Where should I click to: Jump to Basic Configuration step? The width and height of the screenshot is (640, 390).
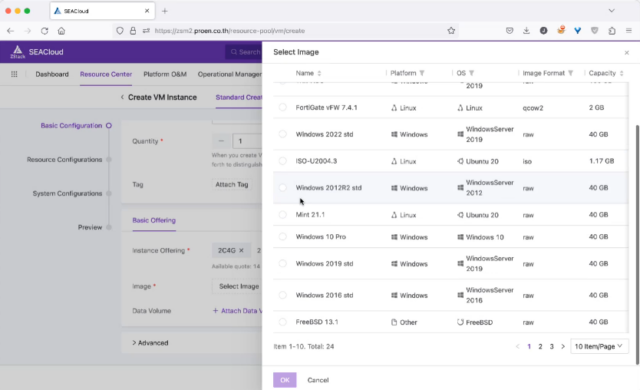point(71,126)
